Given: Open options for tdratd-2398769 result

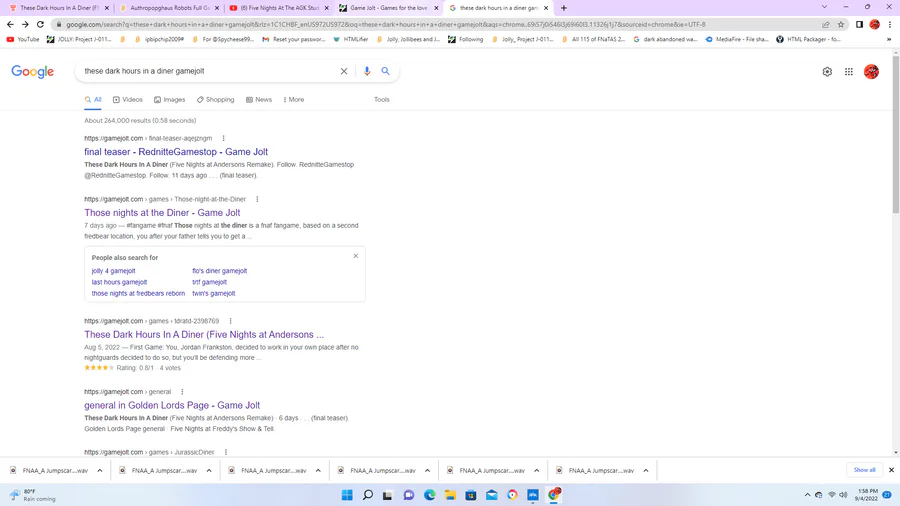Looking at the screenshot, I should tap(230, 321).
